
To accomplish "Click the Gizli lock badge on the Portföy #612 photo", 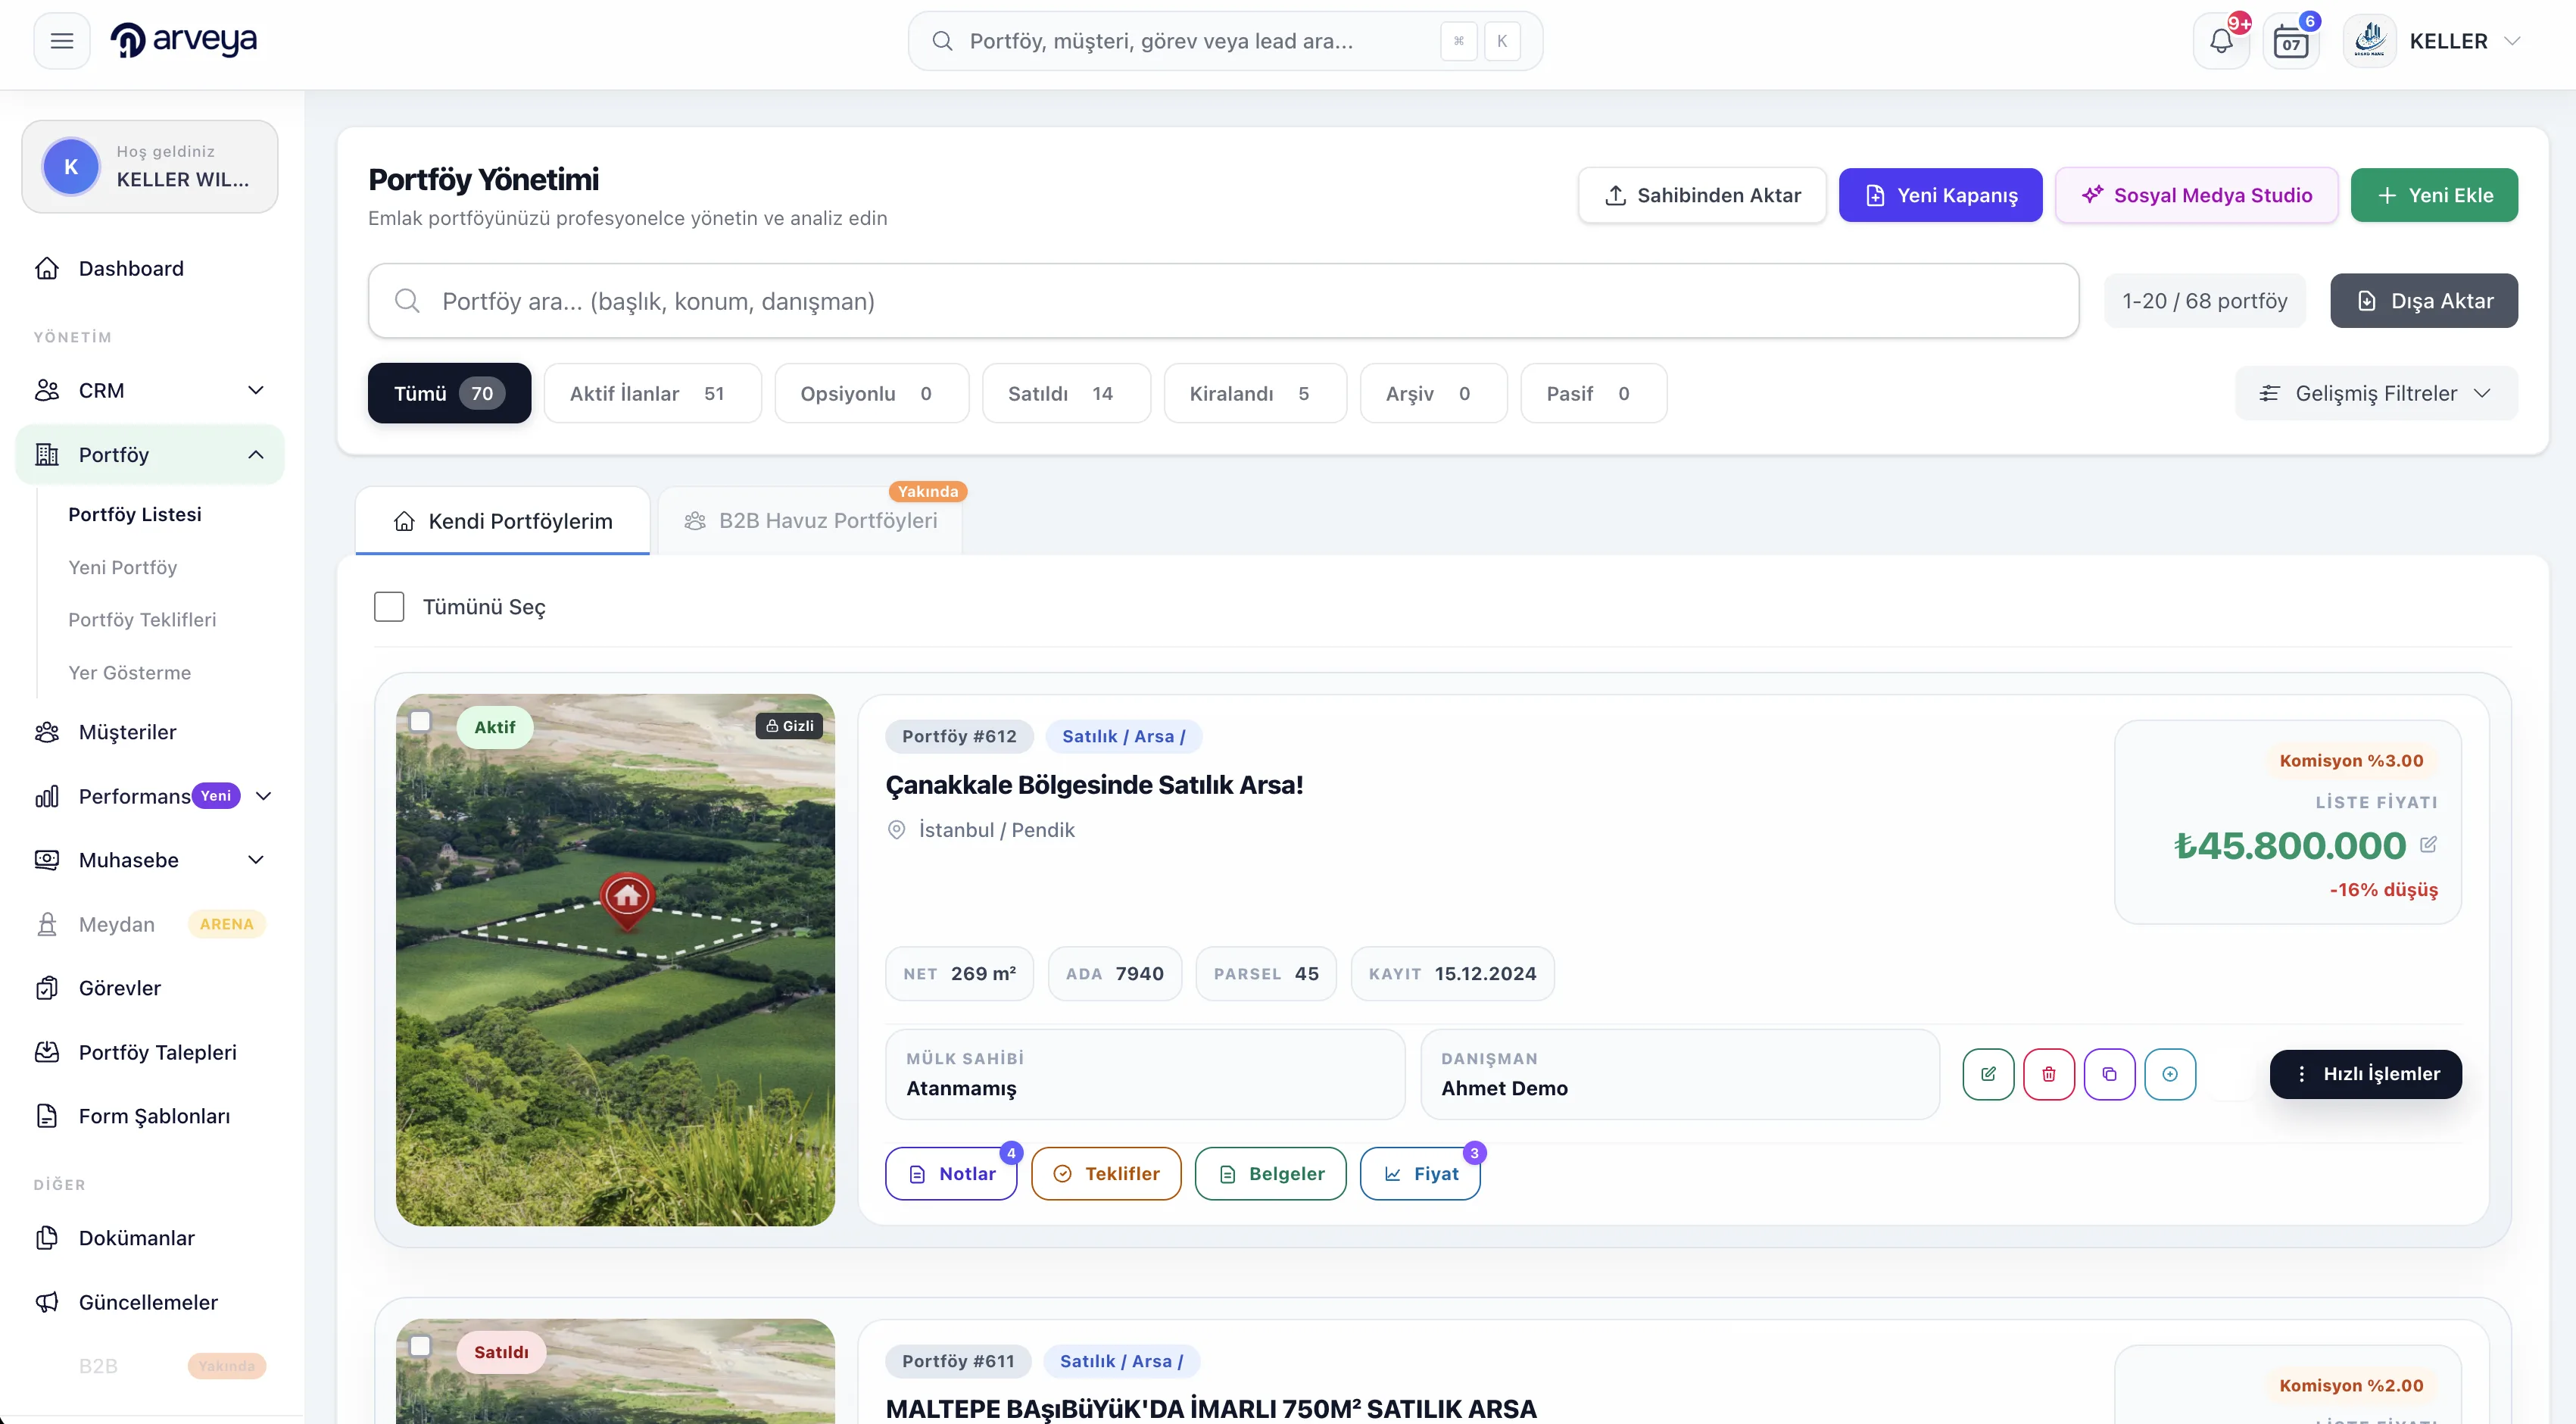I will tap(789, 726).
